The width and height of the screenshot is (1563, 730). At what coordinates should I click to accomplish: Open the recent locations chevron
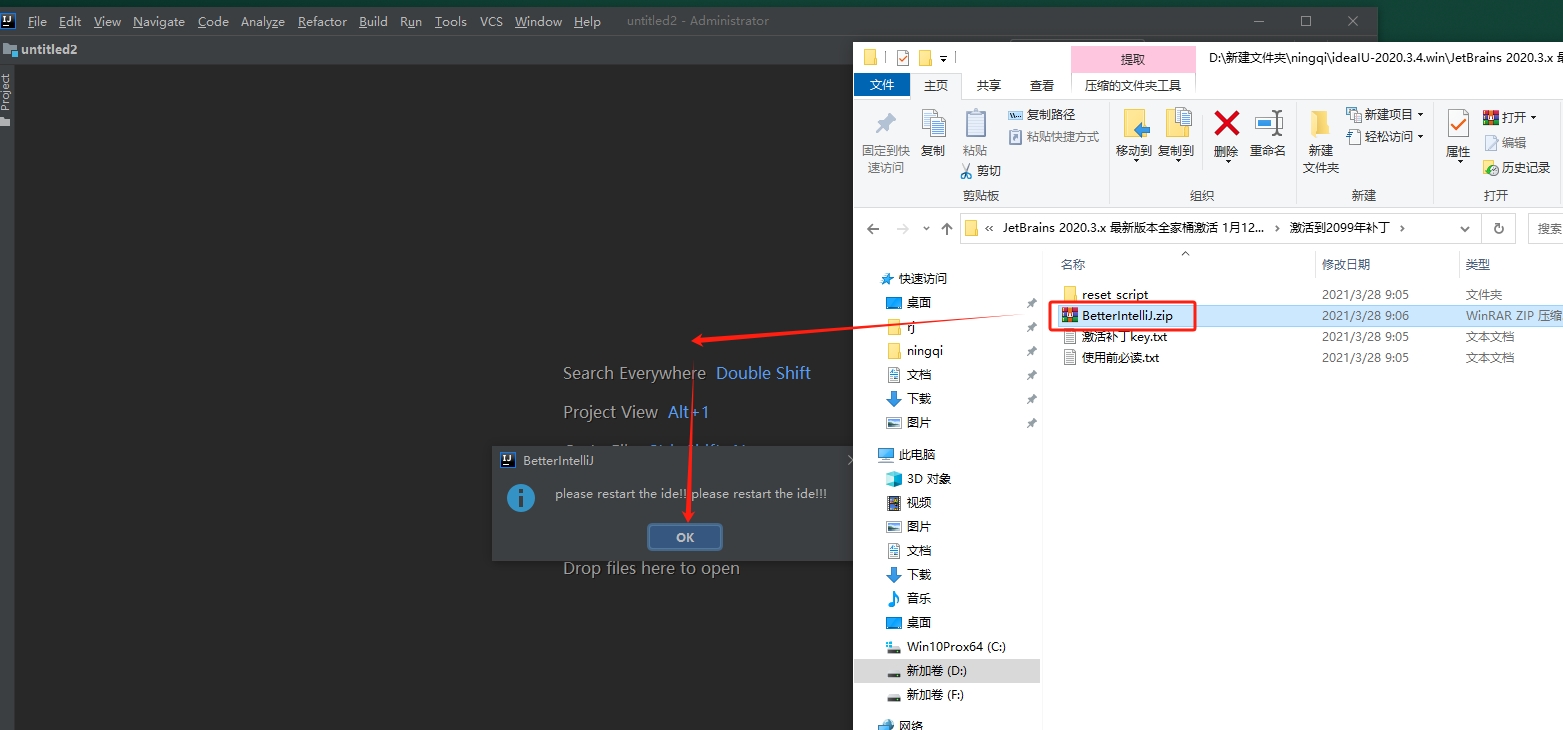pos(926,229)
